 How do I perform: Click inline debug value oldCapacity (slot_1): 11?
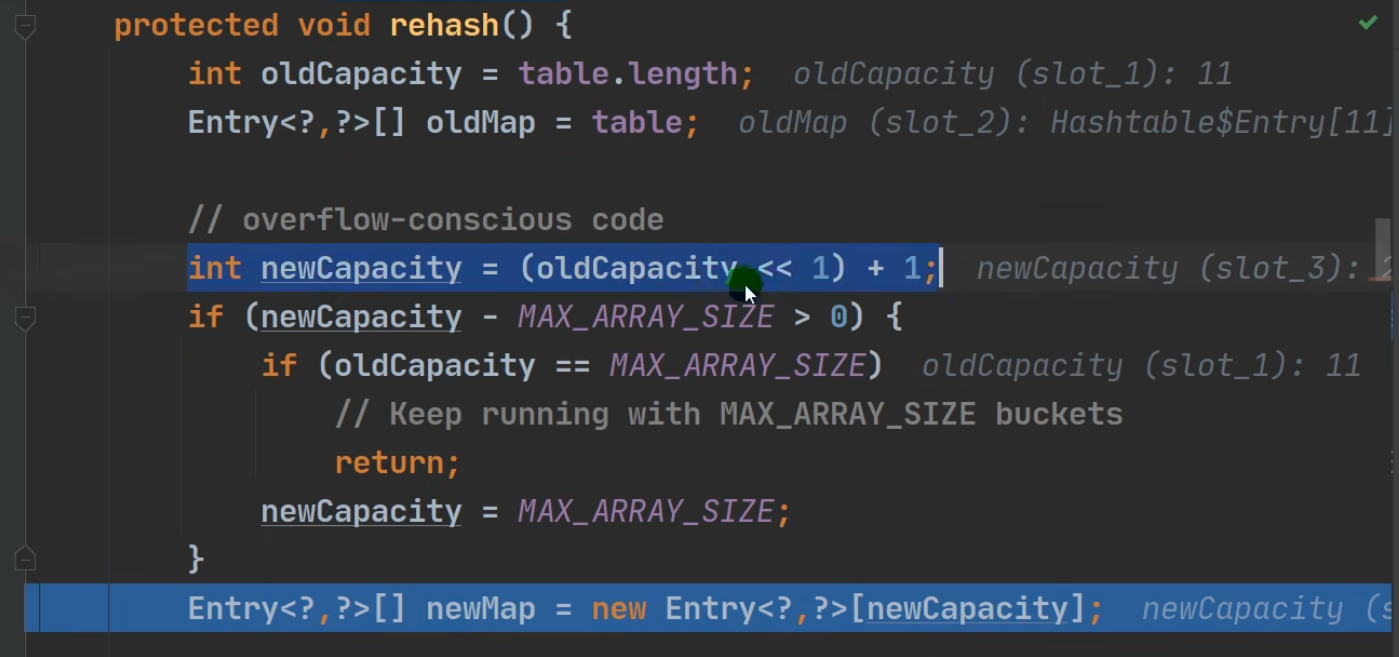[x=1010, y=73]
